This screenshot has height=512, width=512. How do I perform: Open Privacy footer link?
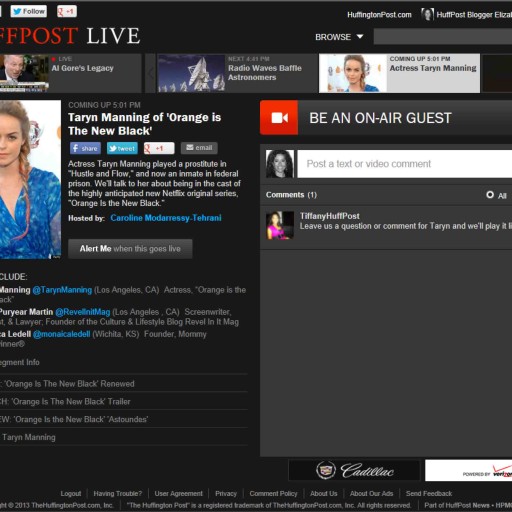point(226,493)
